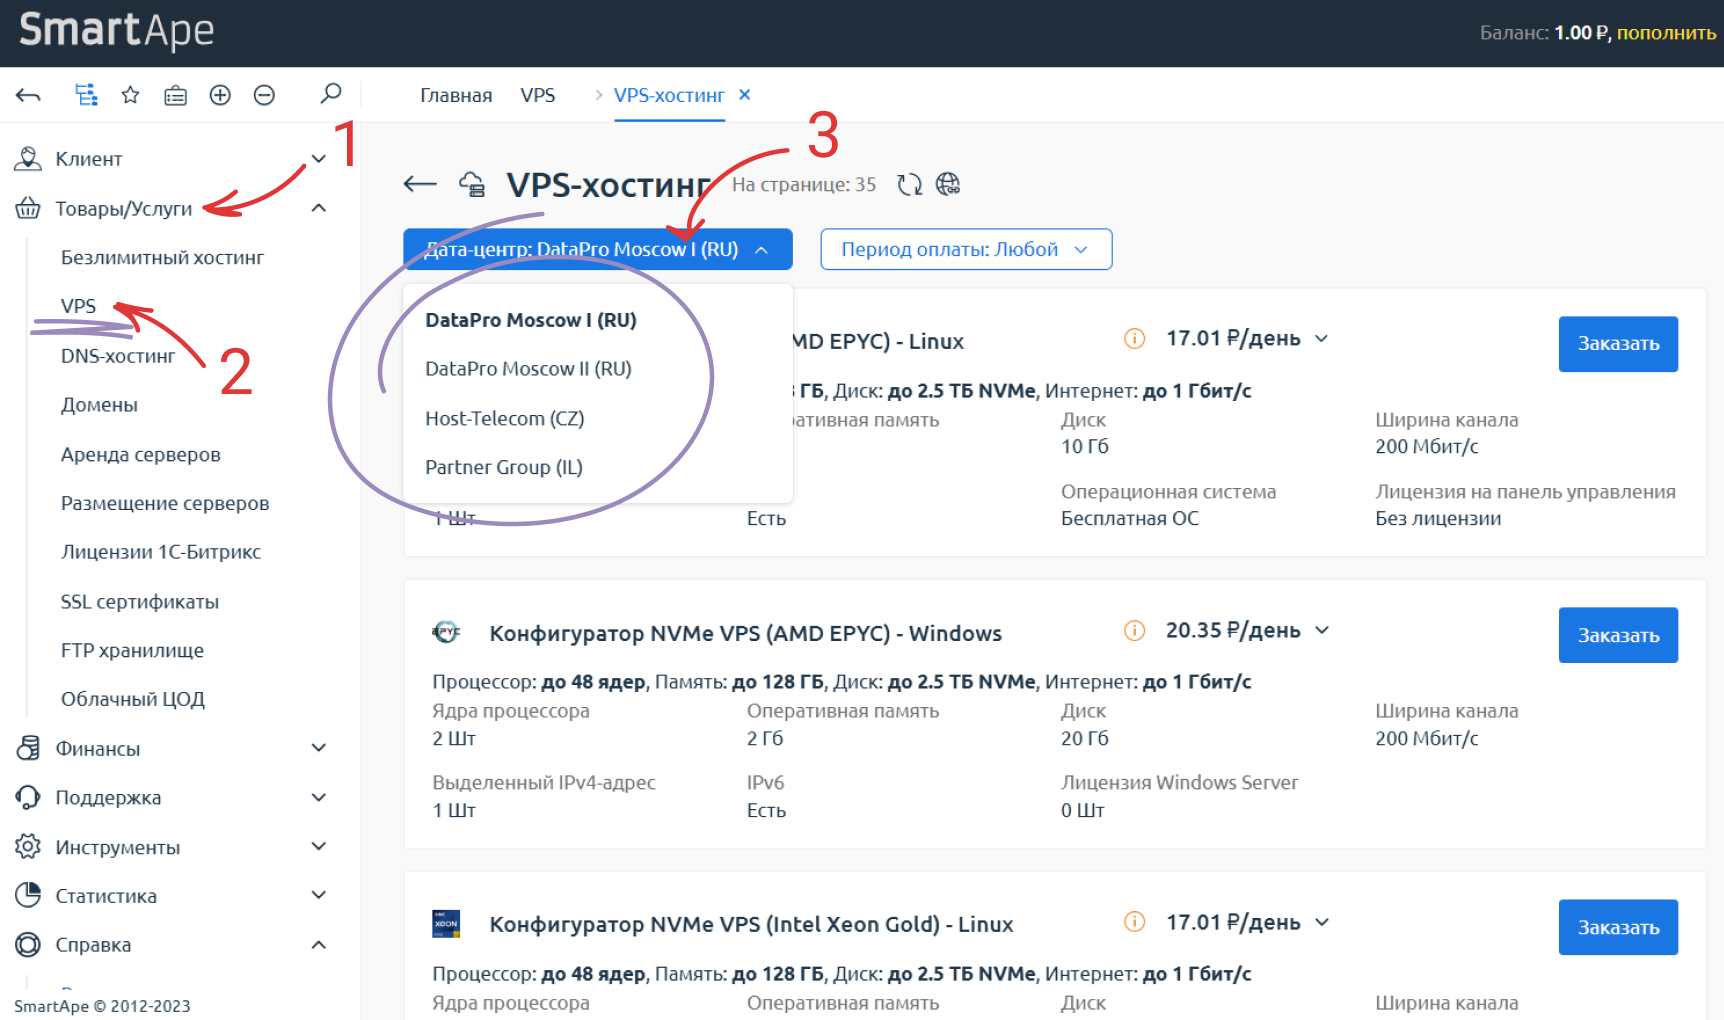Viewport: 1724px width, 1020px height.
Task: Switch to the VPS tab
Action: pyautogui.click(x=538, y=95)
